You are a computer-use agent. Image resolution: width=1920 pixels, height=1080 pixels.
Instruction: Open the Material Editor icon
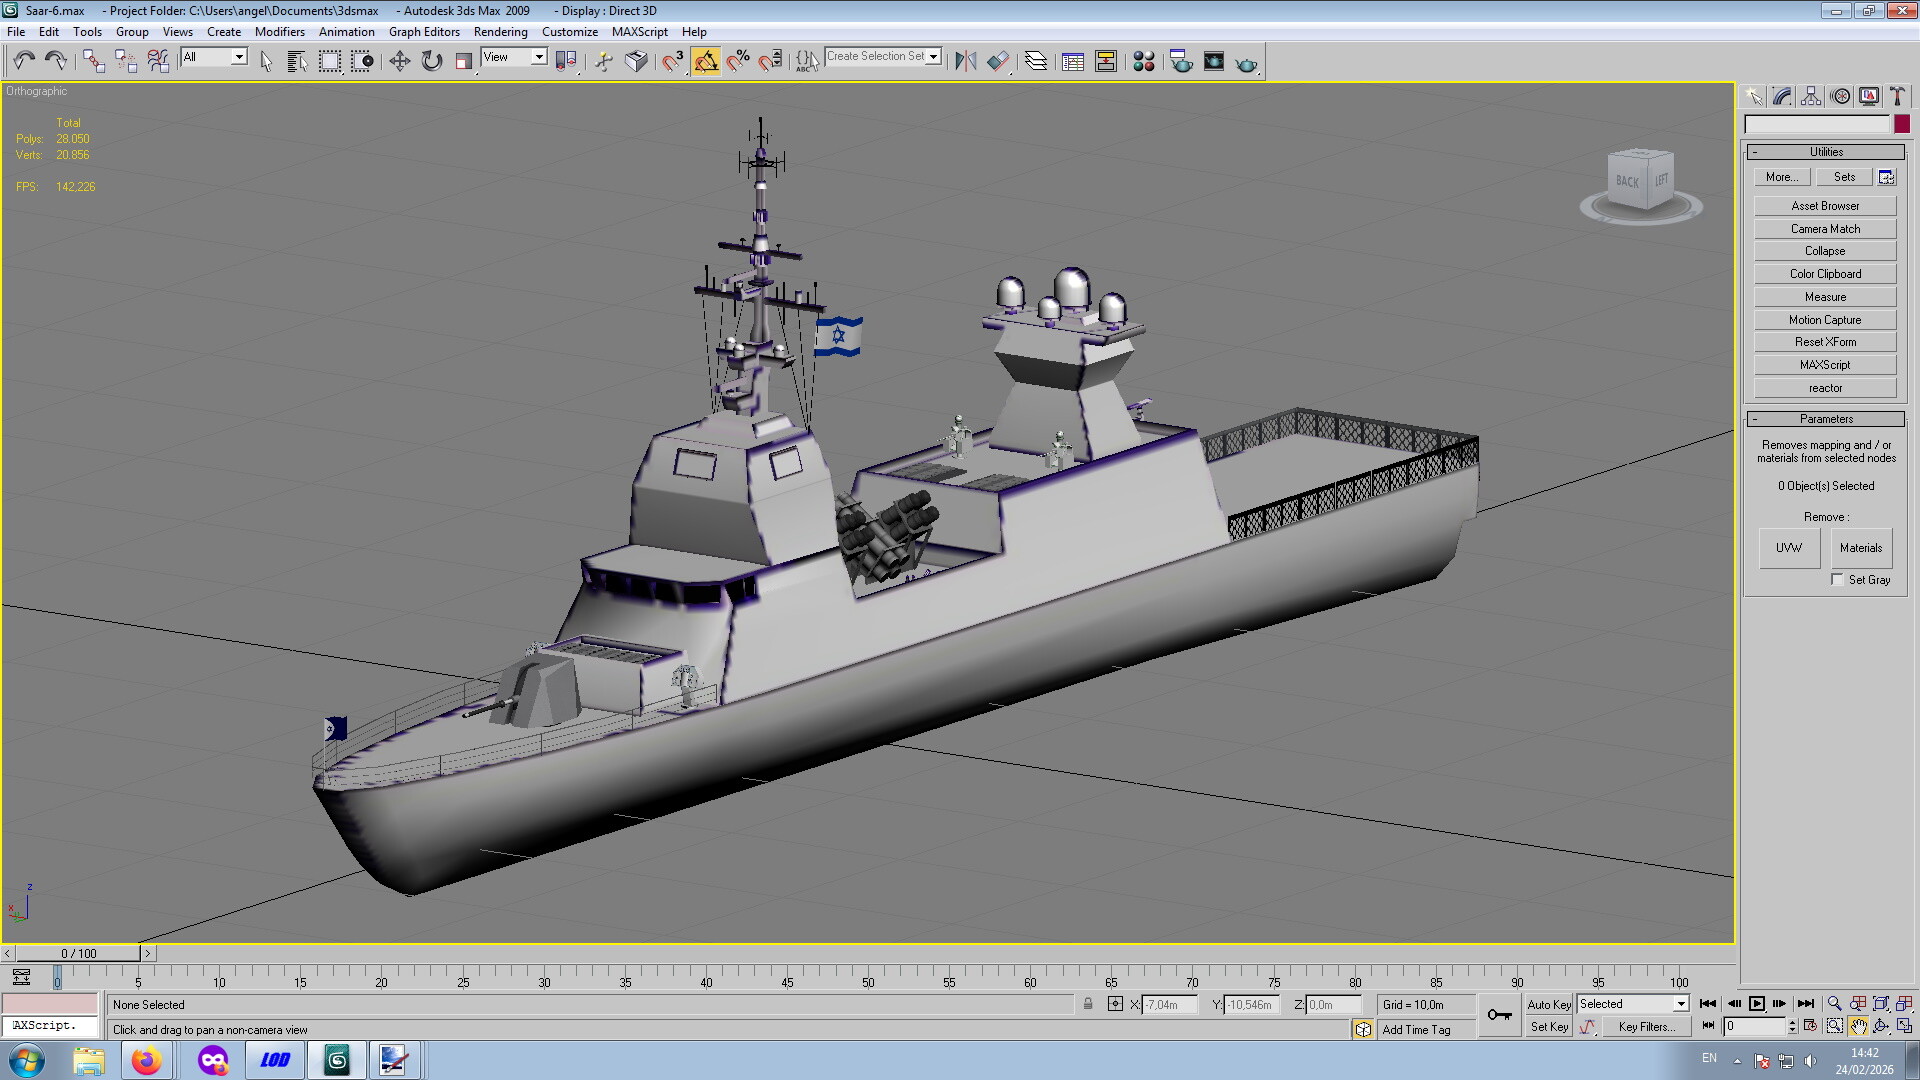click(x=1143, y=62)
